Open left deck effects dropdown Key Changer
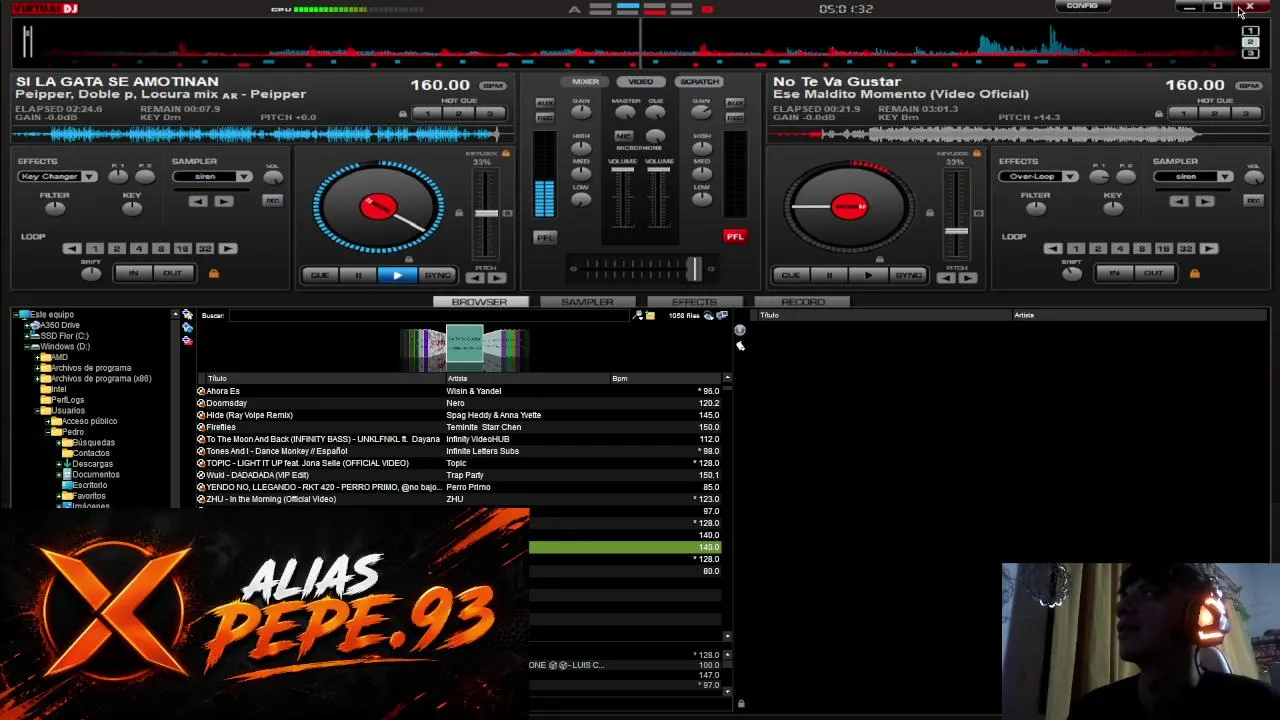Viewport: 1280px width, 720px height. pos(57,177)
